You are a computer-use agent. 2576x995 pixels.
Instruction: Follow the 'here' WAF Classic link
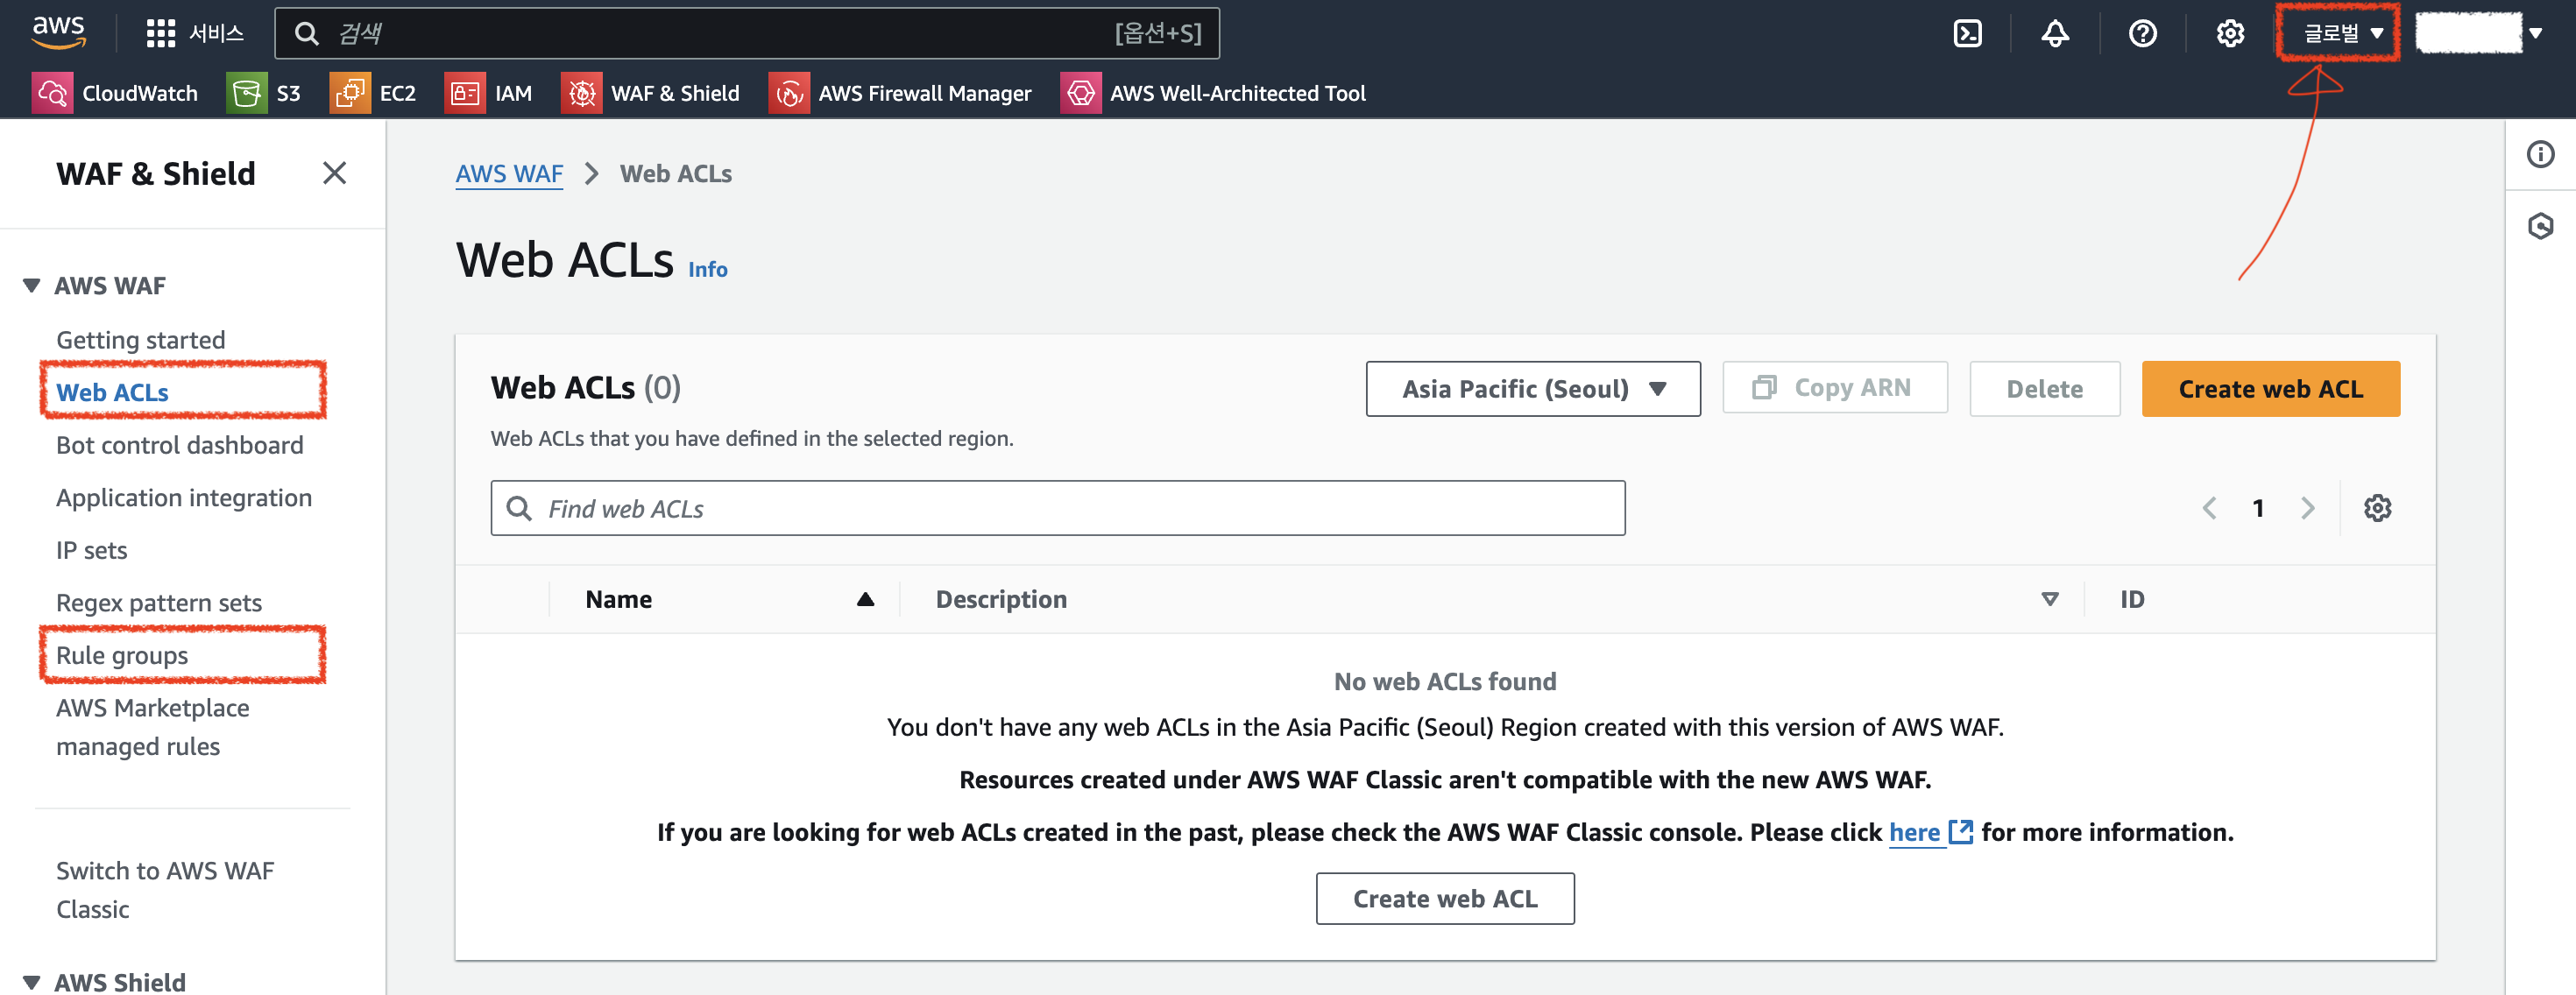[x=1913, y=832]
